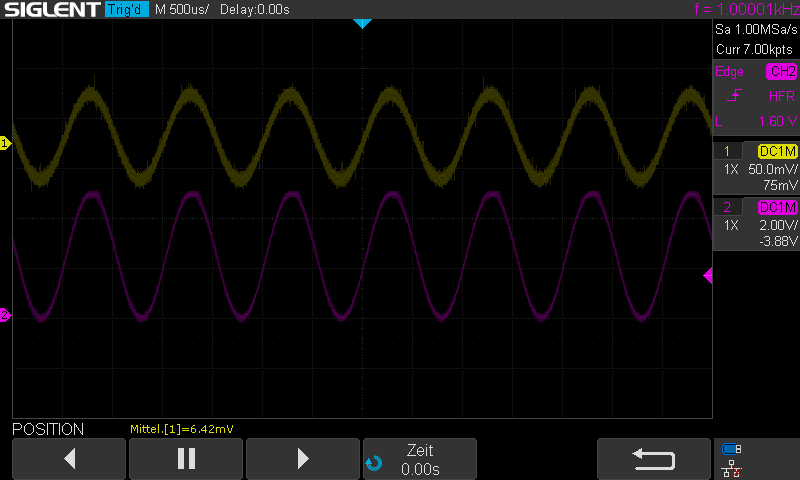800x480 pixels.
Task: Click the POSITION menu title
Action: pyautogui.click(x=48, y=429)
